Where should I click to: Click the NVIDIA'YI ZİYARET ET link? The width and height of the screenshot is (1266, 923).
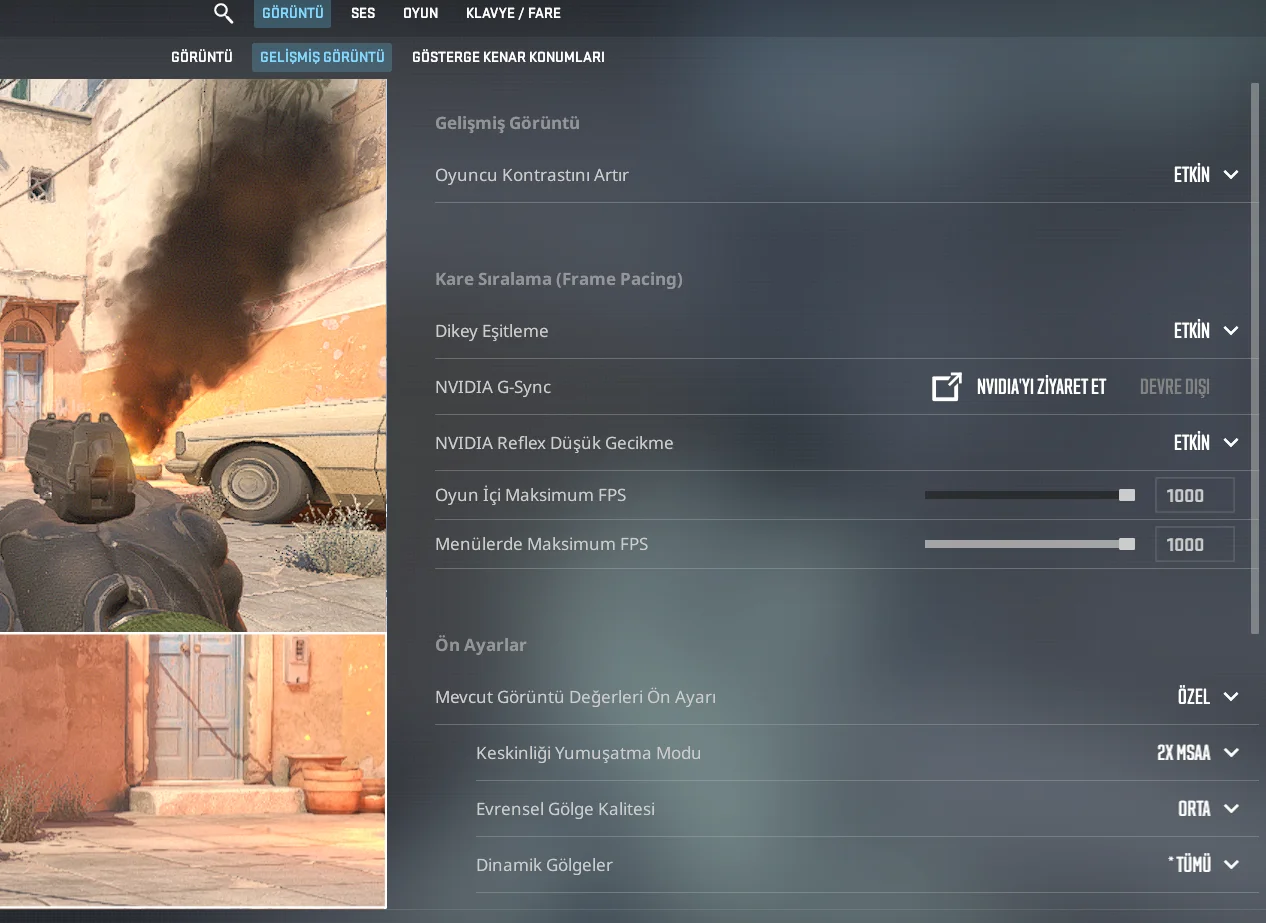click(1041, 387)
